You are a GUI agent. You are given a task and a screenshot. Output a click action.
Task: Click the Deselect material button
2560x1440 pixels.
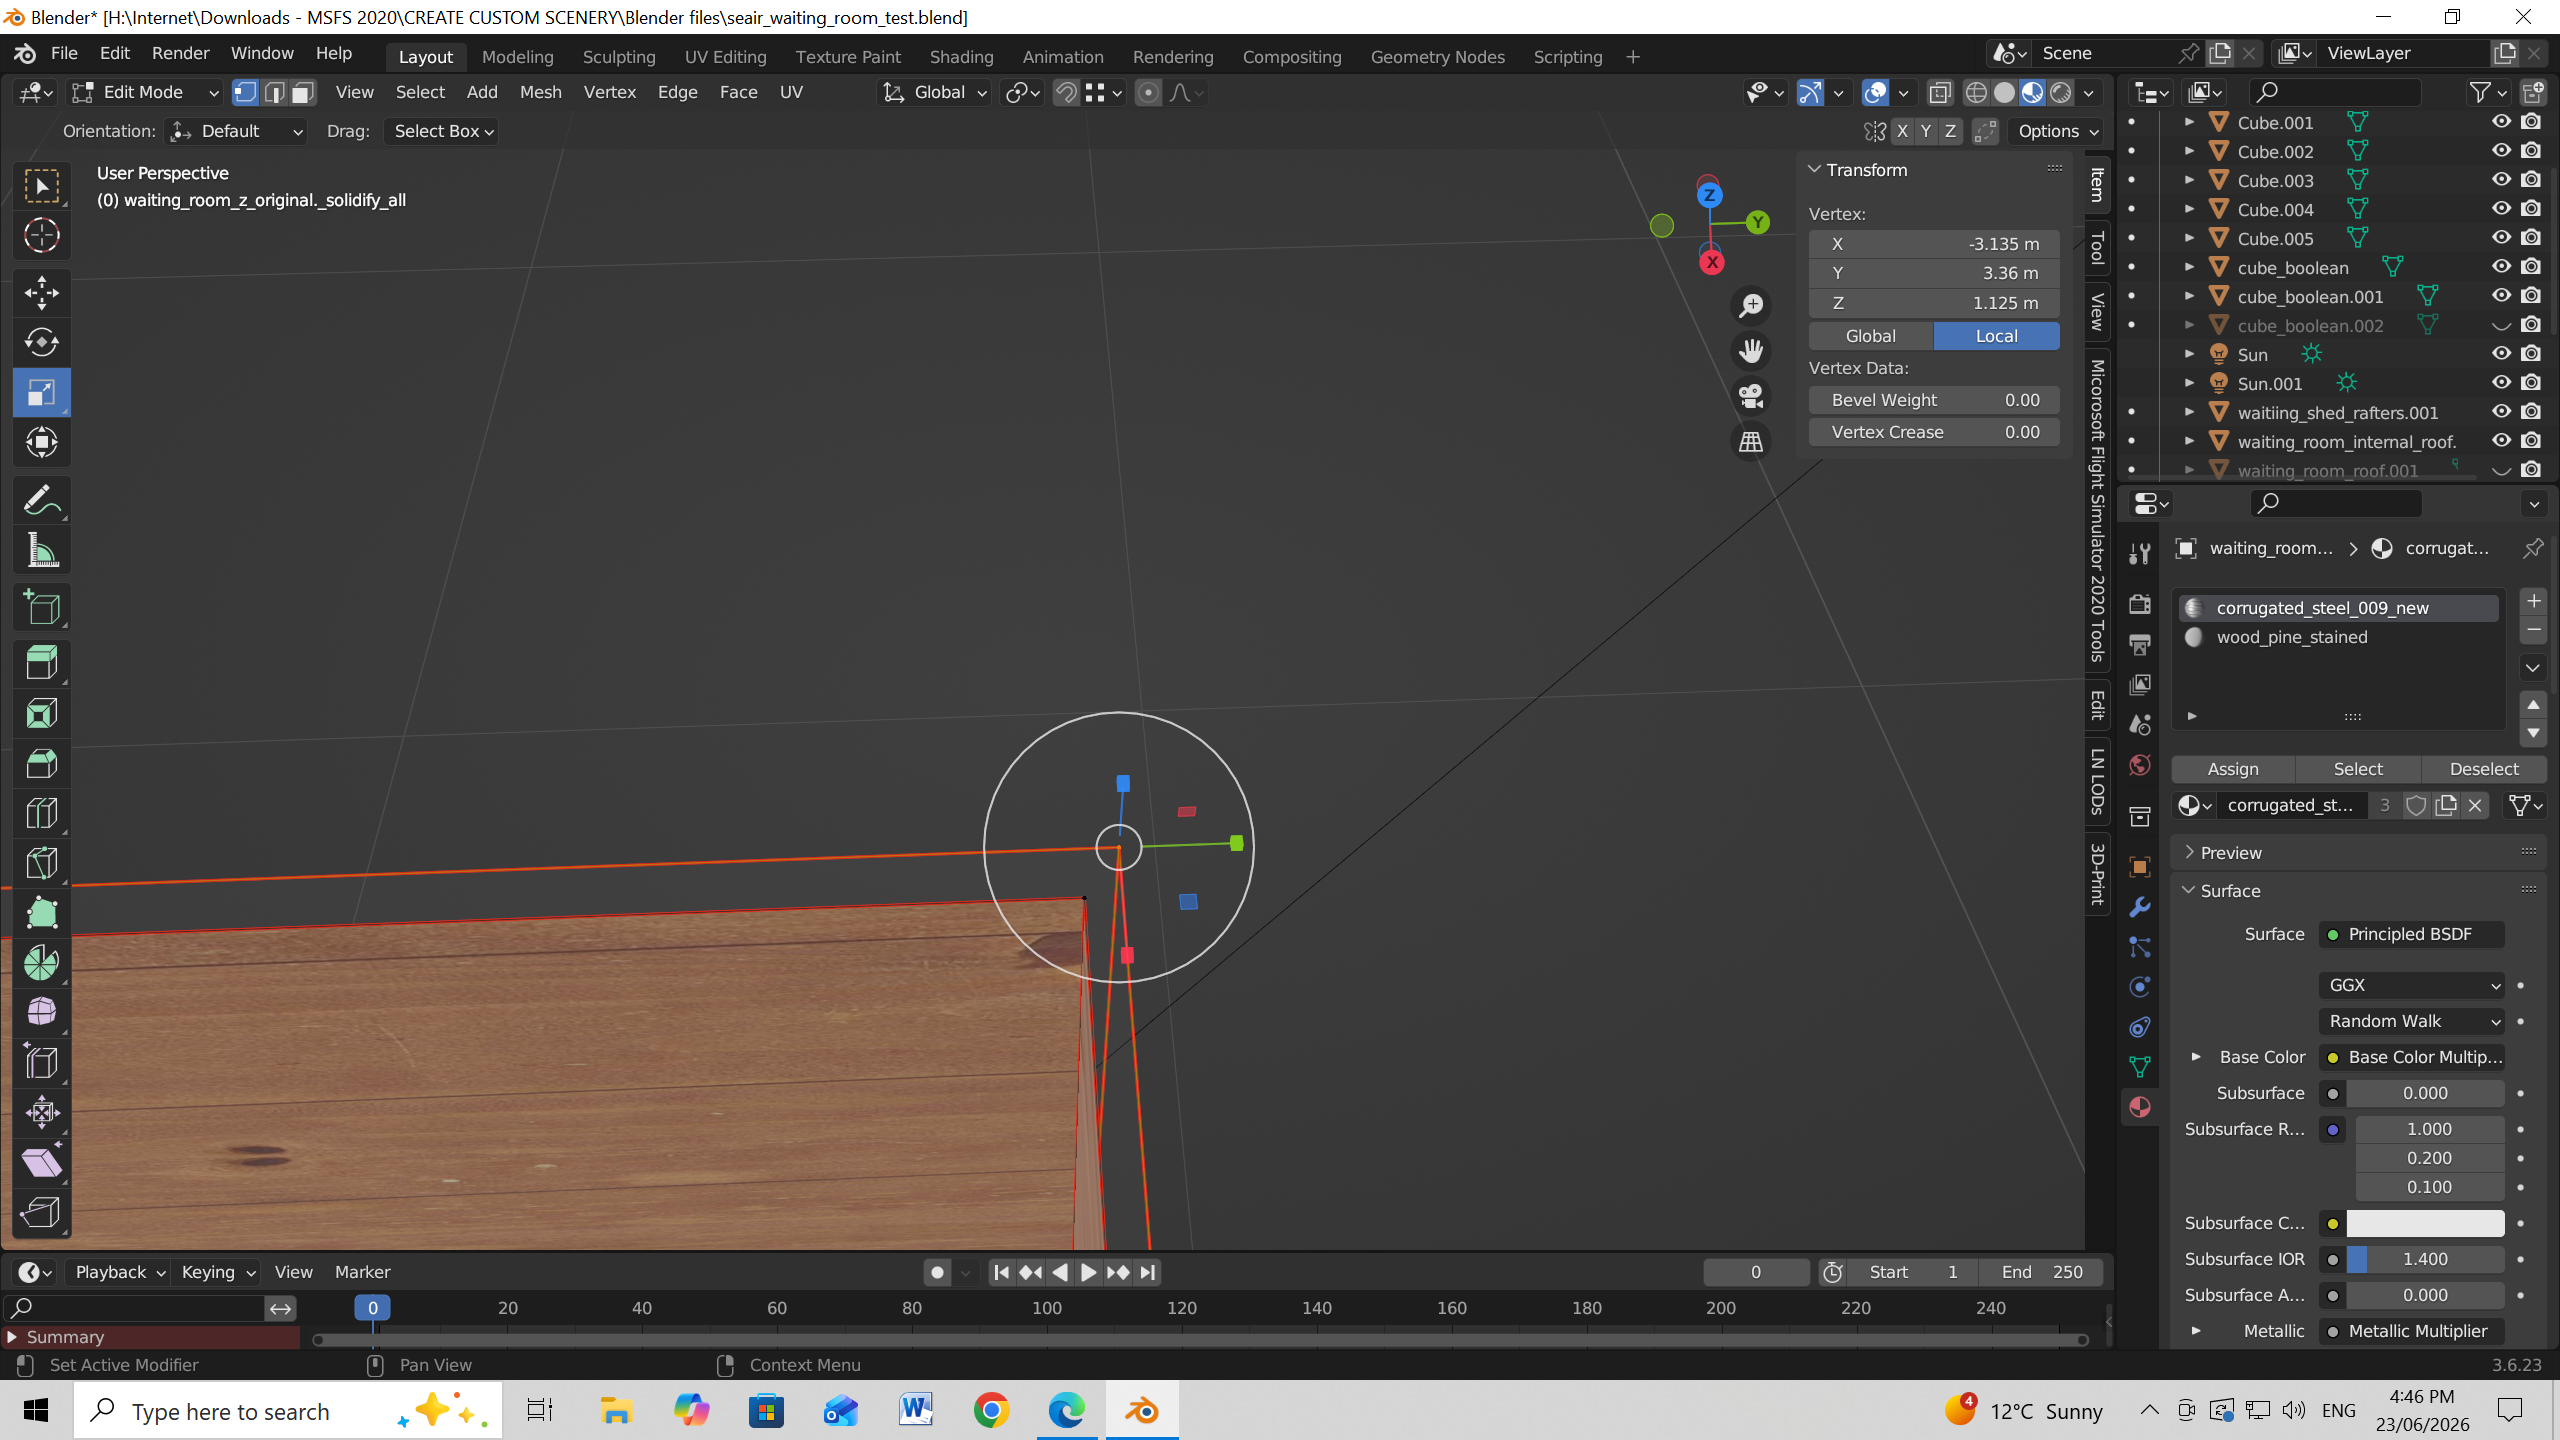click(2484, 769)
